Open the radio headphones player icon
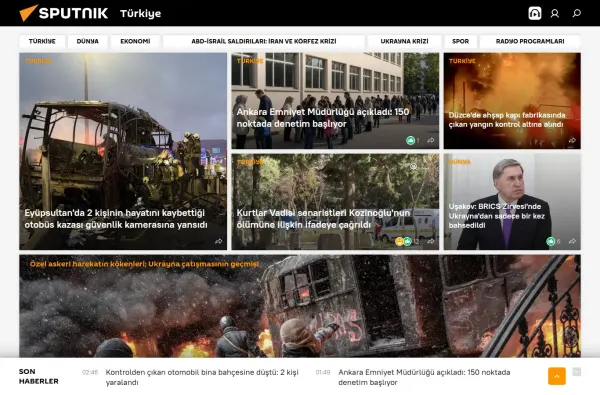600x395 pixels. (535, 13)
